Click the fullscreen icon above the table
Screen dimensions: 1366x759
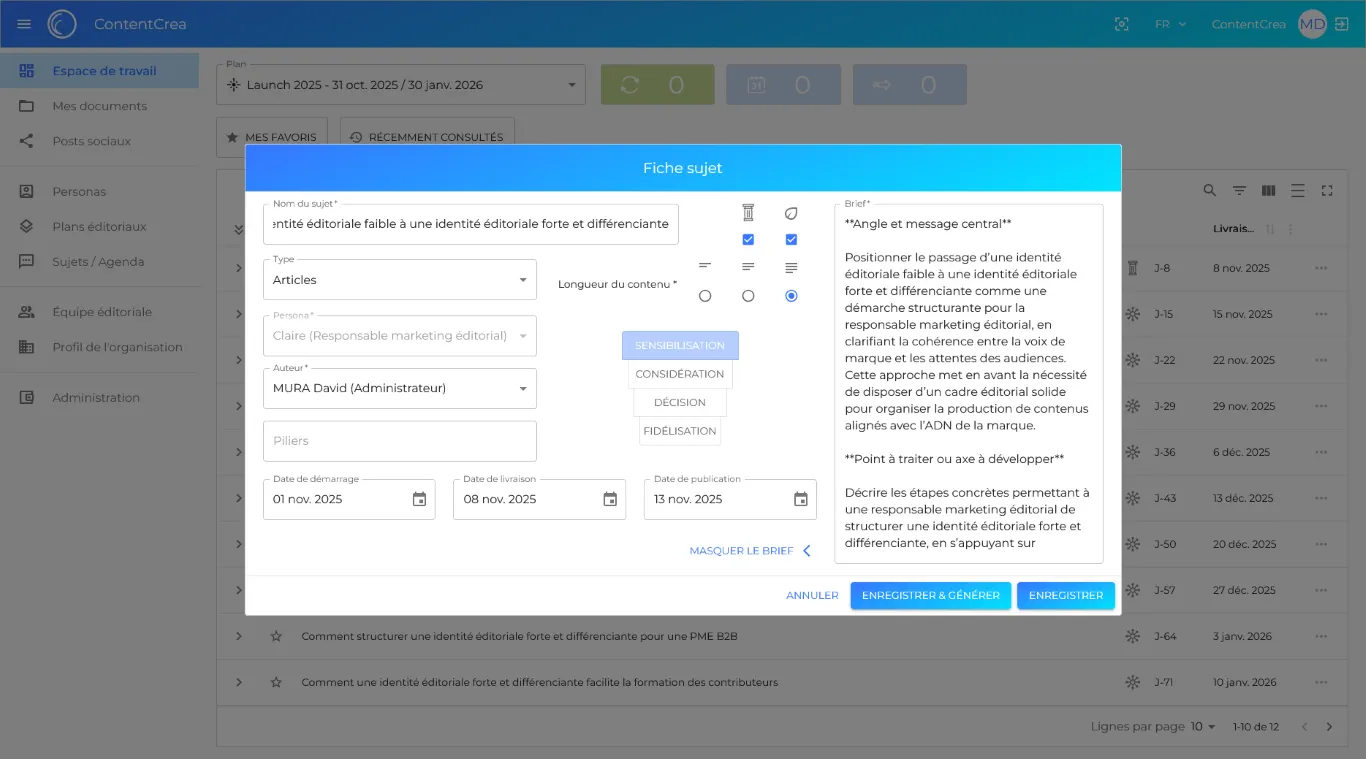(x=1327, y=190)
